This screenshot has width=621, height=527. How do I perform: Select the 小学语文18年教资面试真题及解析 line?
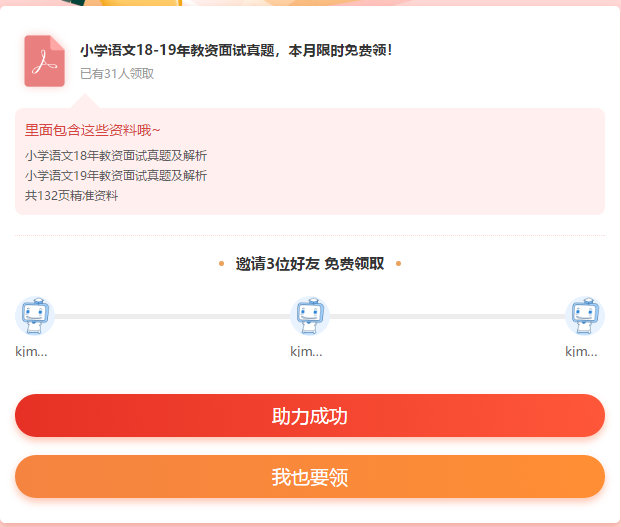116,155
